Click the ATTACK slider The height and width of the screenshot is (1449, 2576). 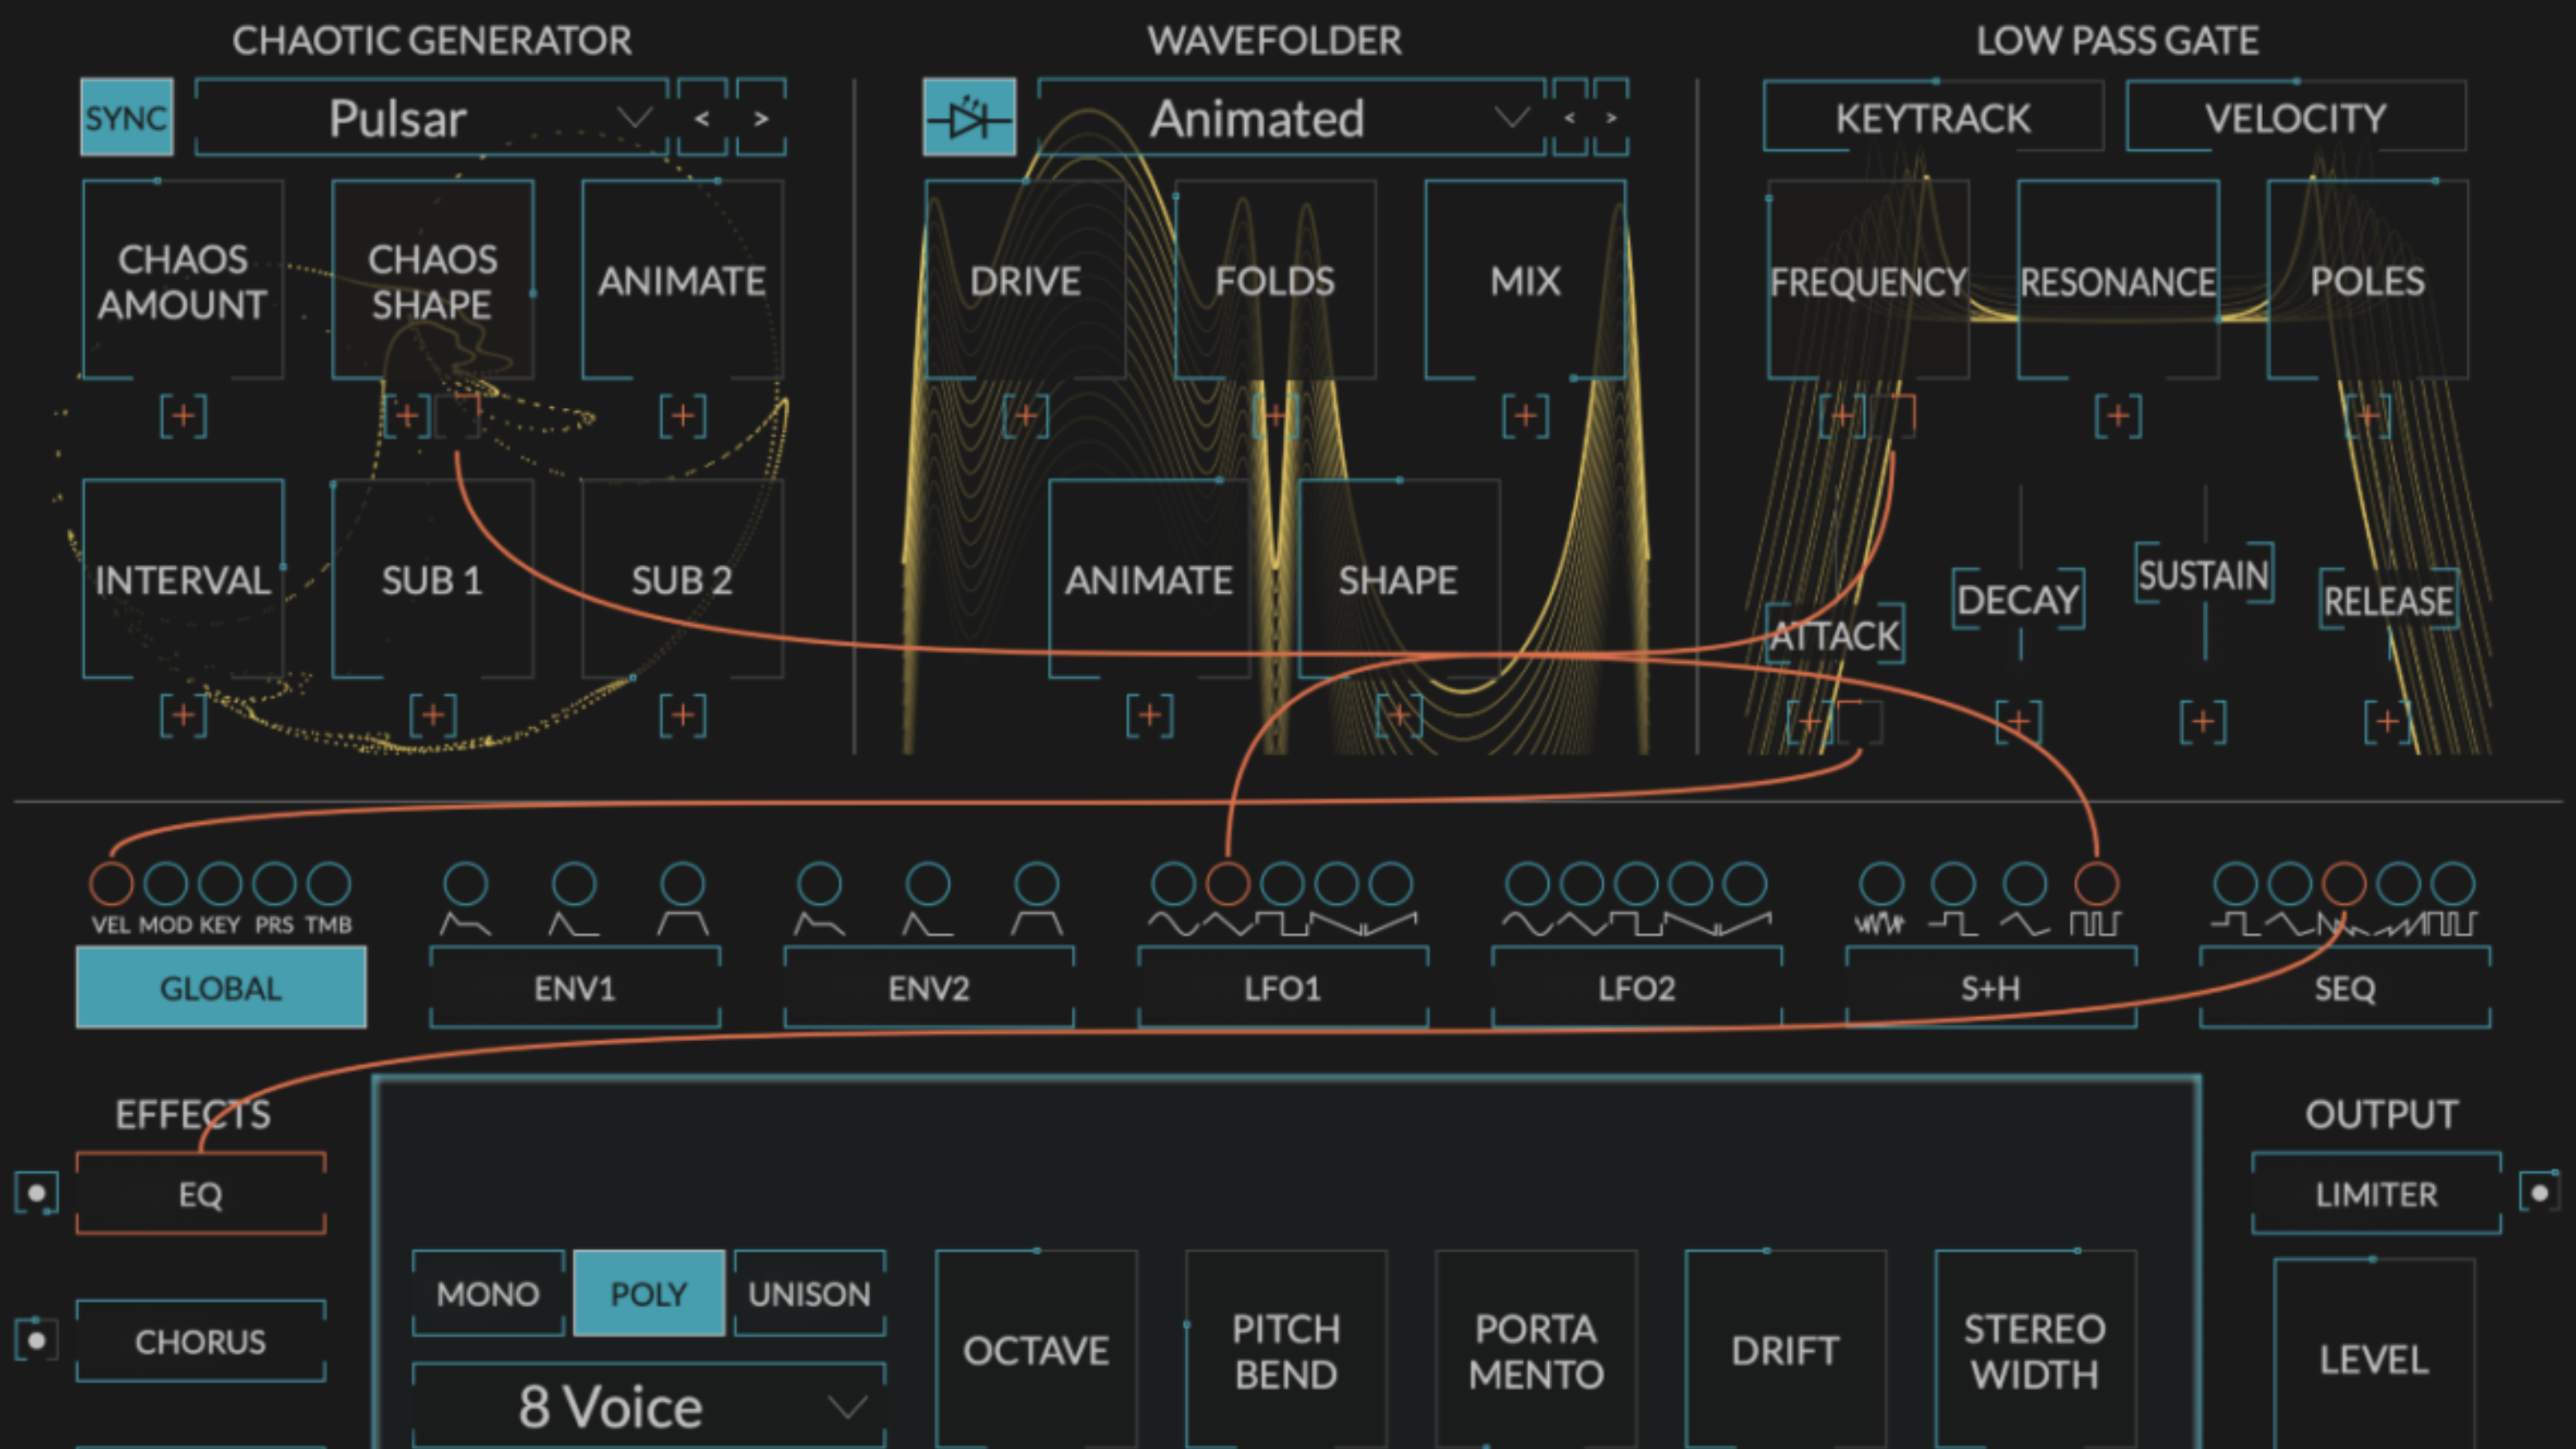click(x=1835, y=635)
